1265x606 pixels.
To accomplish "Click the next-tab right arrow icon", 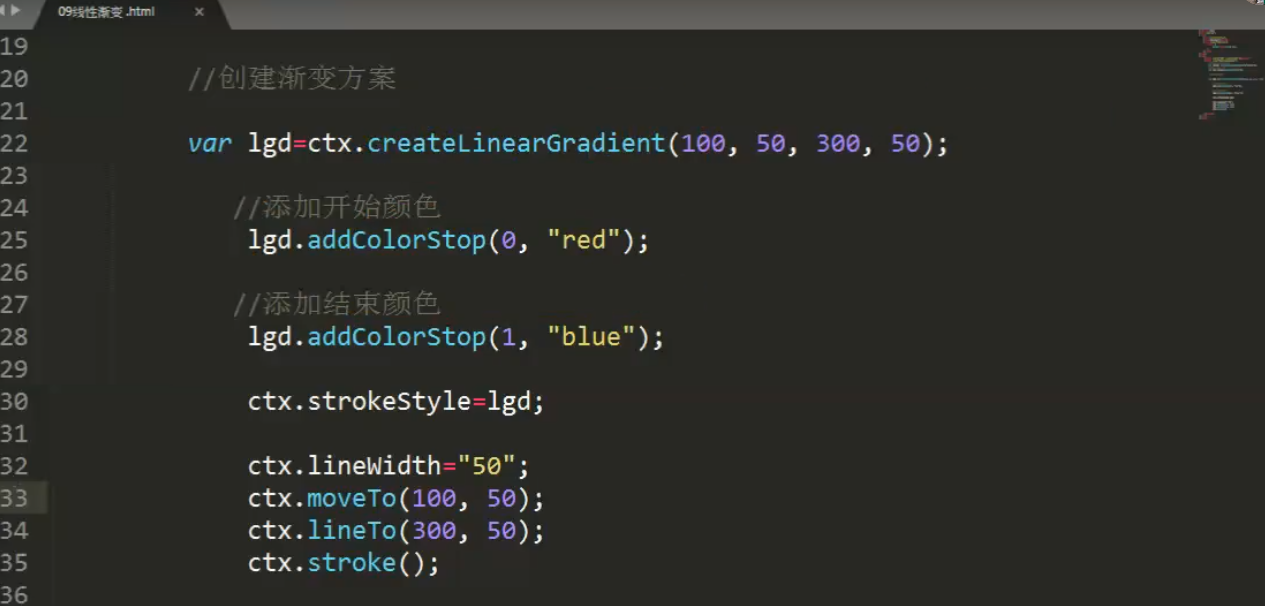I will (16, 10).
